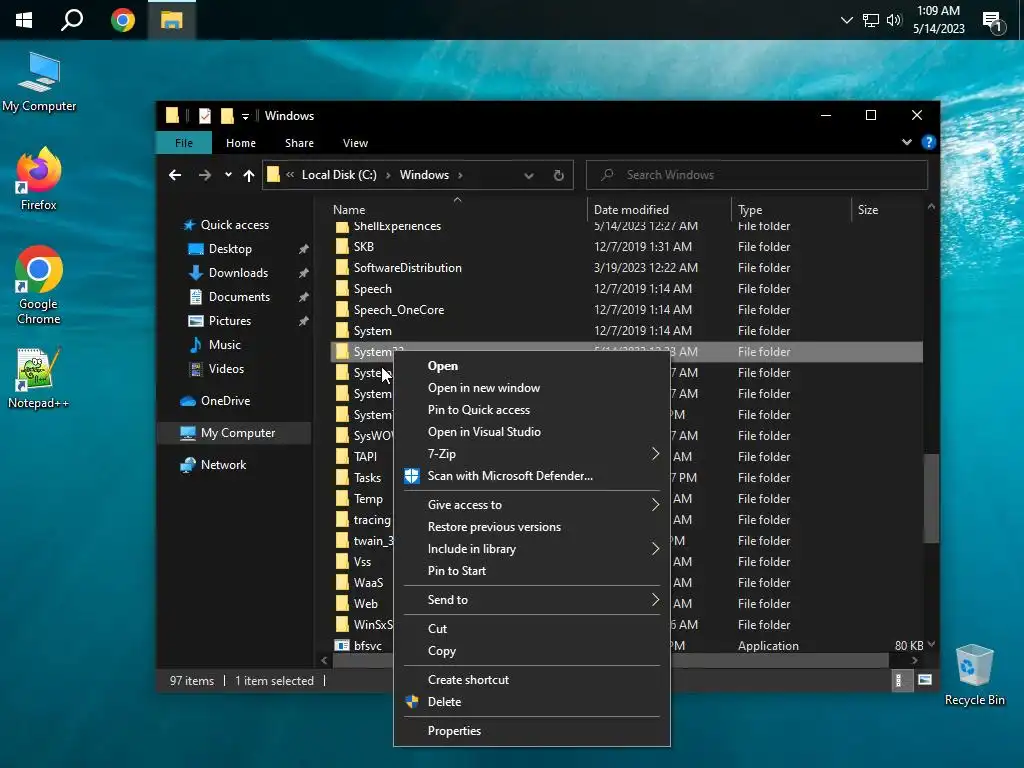The image size is (1024, 768).
Task: Open the View ribbon tab
Action: click(355, 143)
